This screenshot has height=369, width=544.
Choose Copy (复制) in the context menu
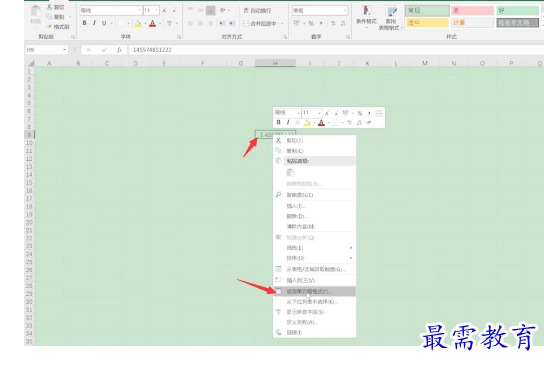click(x=314, y=151)
